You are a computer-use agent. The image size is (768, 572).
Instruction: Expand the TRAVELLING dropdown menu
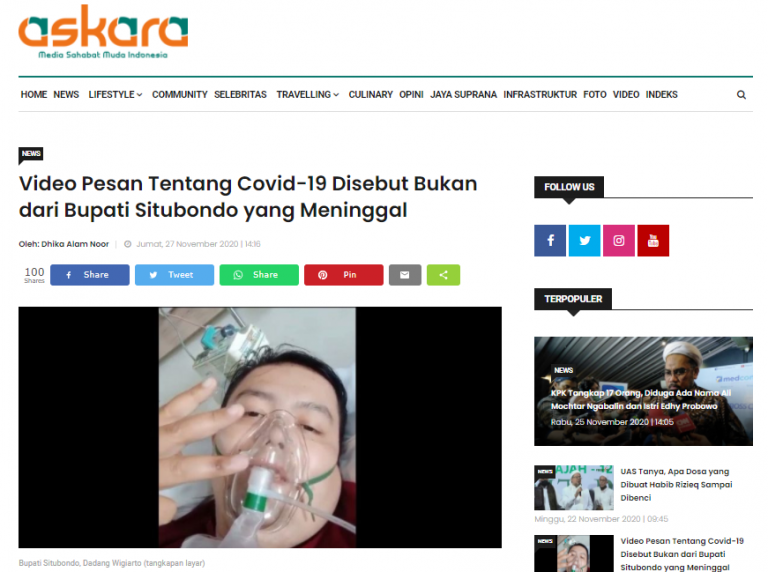pos(308,95)
